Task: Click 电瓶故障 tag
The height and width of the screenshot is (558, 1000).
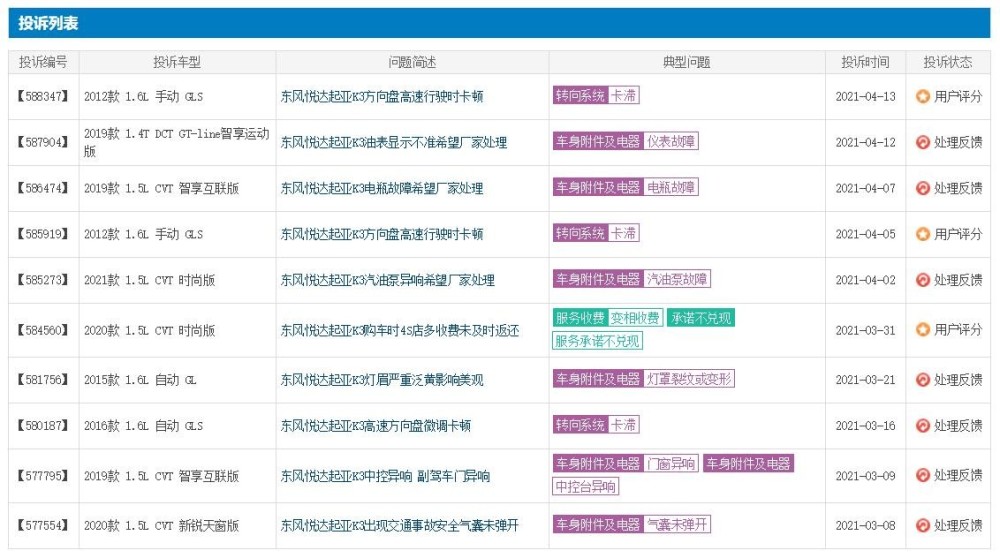Action: click(671, 187)
